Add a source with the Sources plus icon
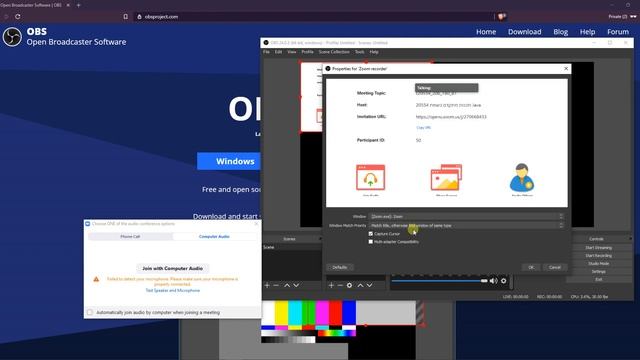This screenshot has height=360, width=640. (331, 285)
